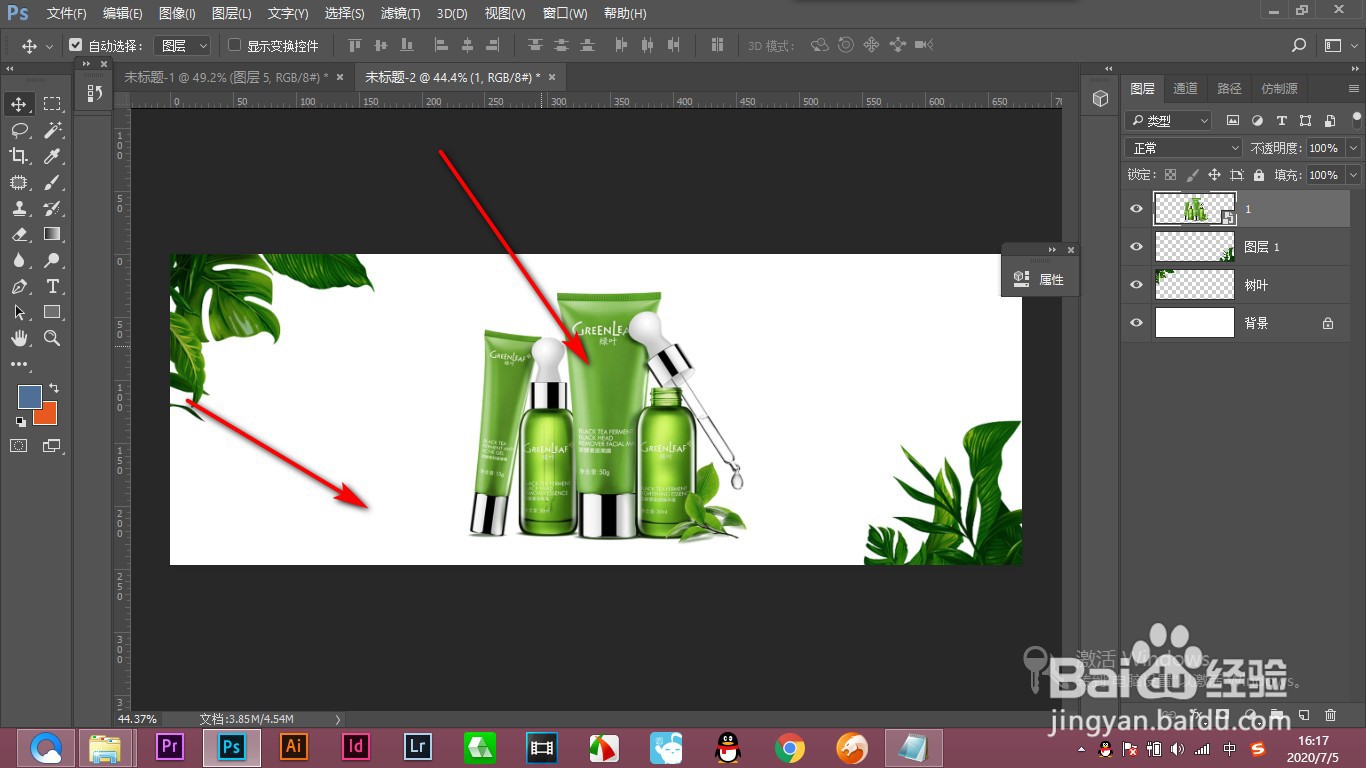Select the History Brush tool

coord(52,208)
